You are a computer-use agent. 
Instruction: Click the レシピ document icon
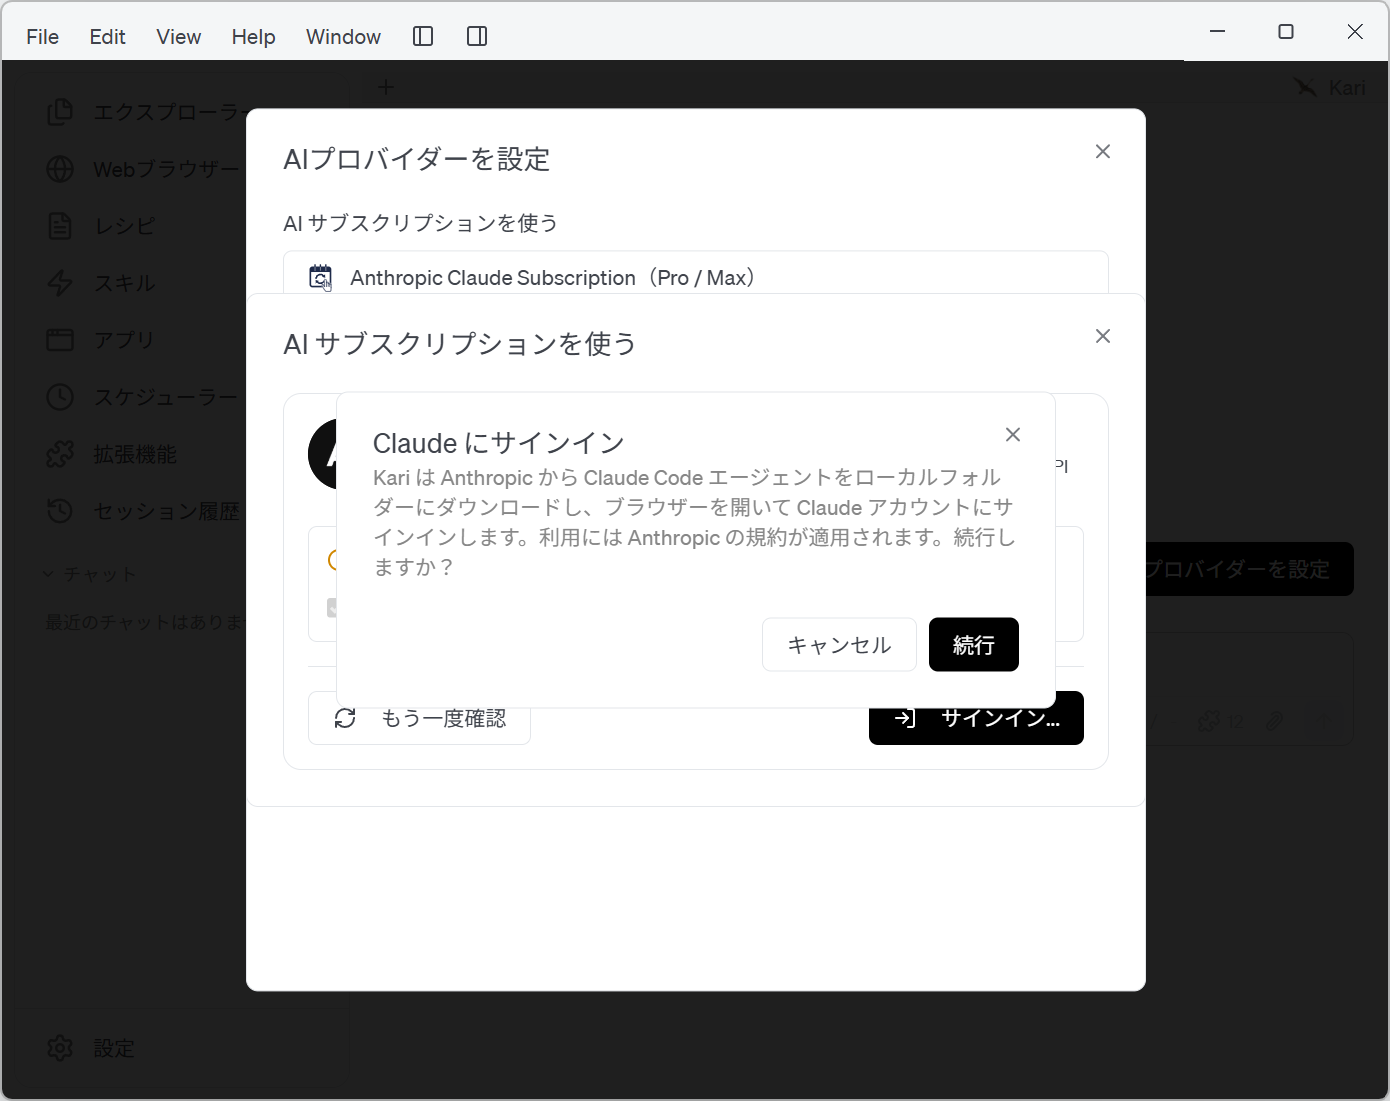pyautogui.click(x=60, y=226)
